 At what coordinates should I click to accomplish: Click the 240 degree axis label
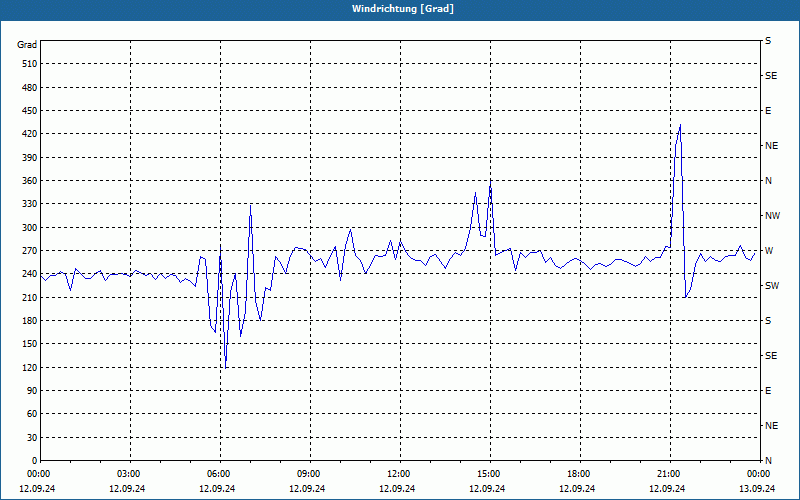point(30,274)
